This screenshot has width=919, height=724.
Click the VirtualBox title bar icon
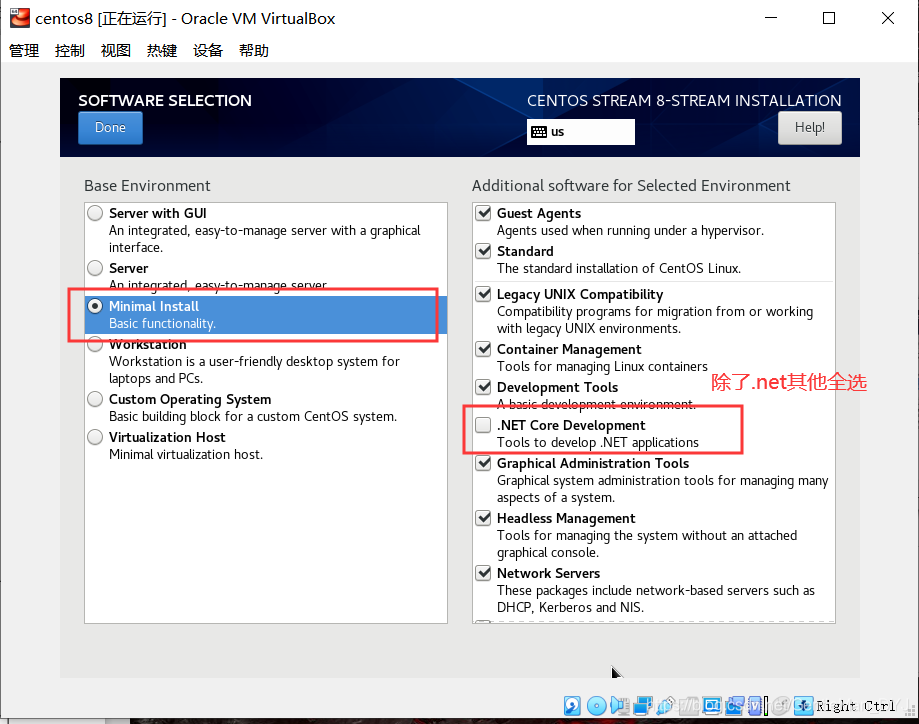tap(20, 18)
